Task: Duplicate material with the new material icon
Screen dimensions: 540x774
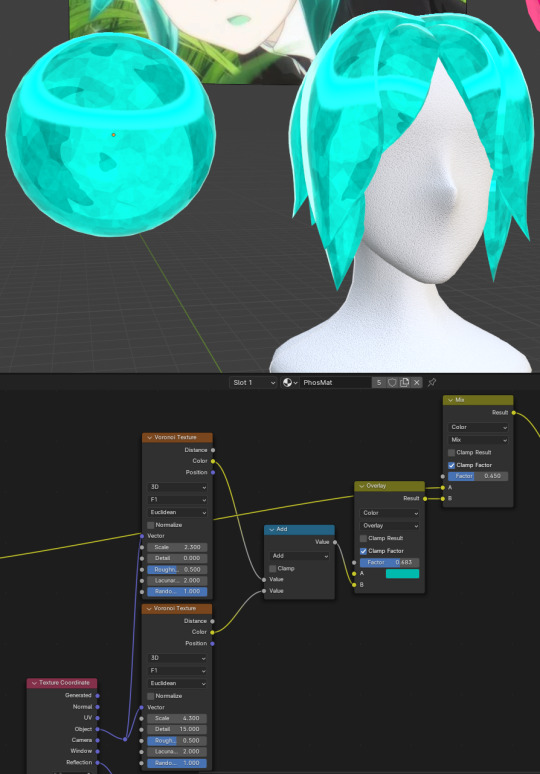Action: 404,383
